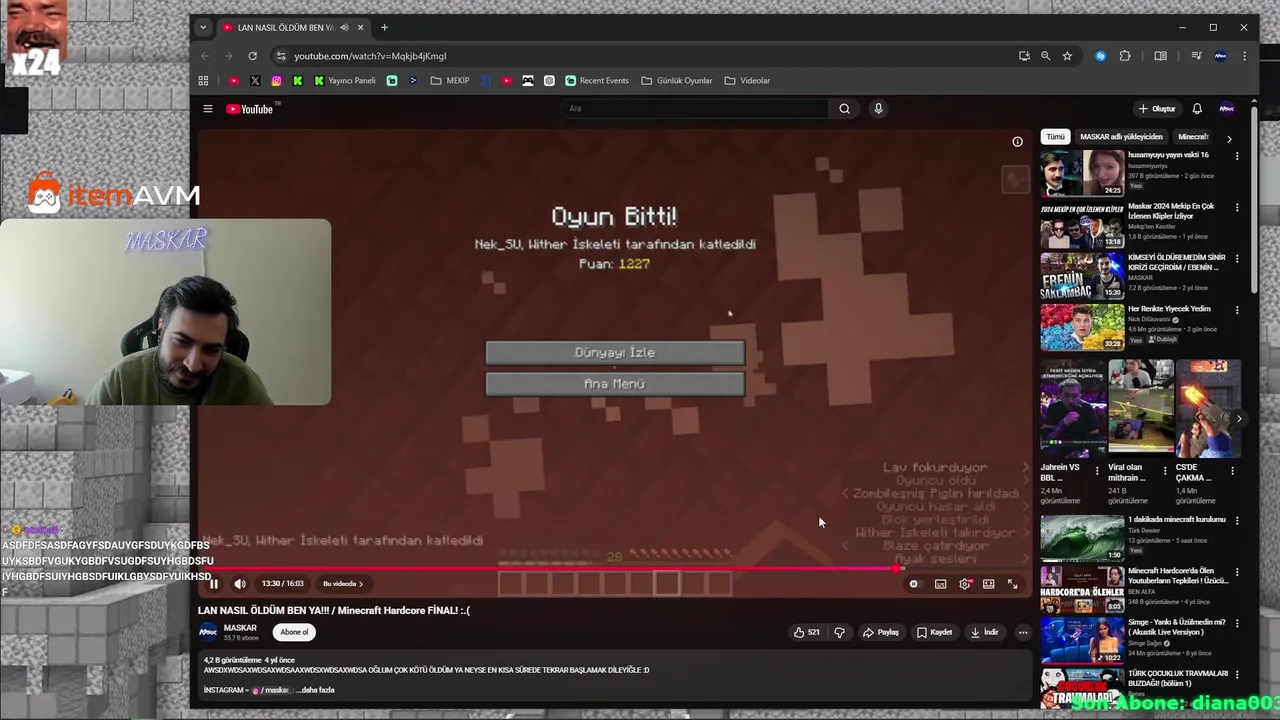This screenshot has height=720, width=1280.
Task: Open Chrome tab search dropdown
Action: (x=203, y=28)
